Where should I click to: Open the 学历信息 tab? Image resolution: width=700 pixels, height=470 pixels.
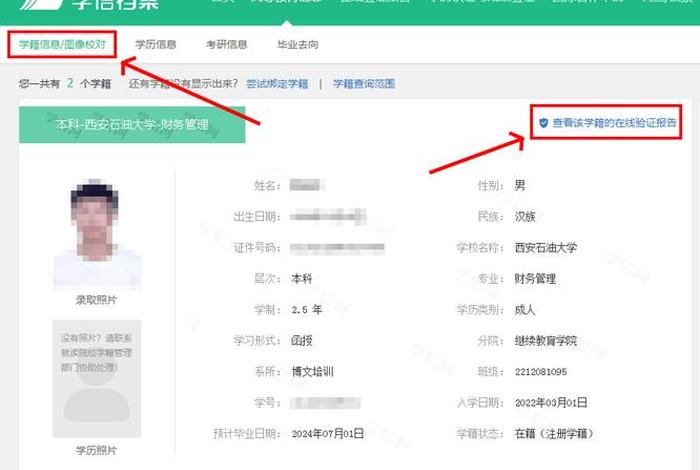click(x=155, y=45)
